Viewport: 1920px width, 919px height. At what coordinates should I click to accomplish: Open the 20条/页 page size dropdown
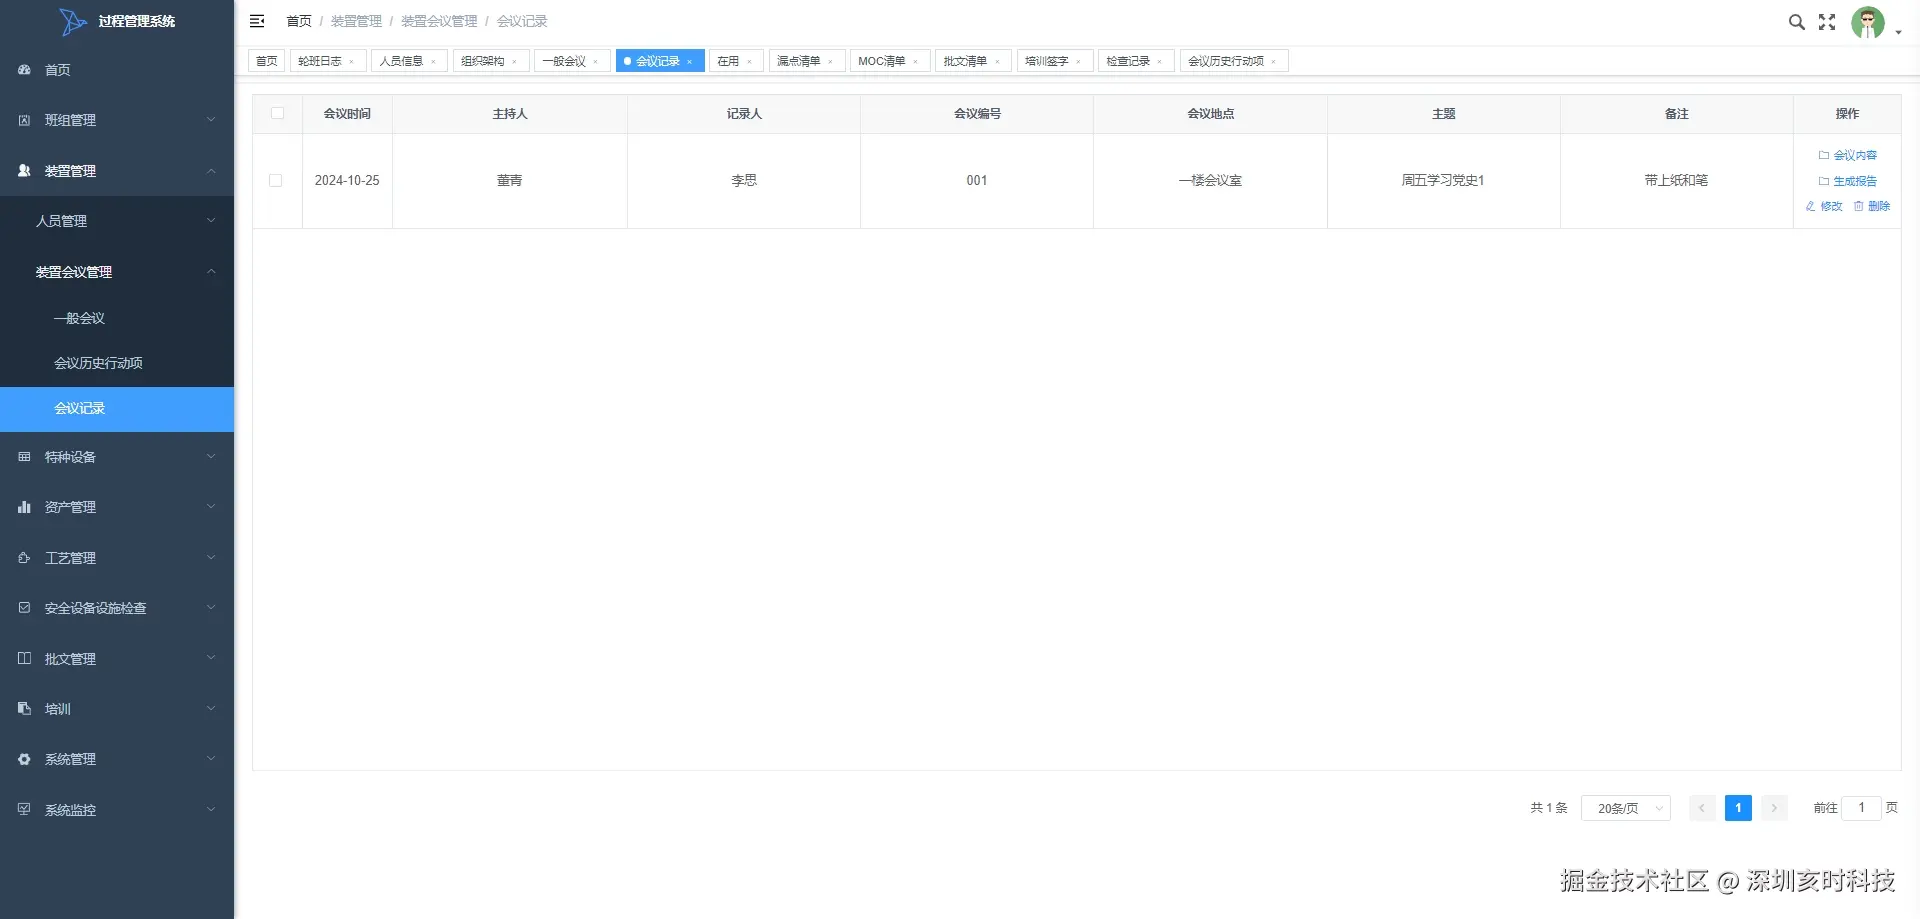pos(1625,808)
